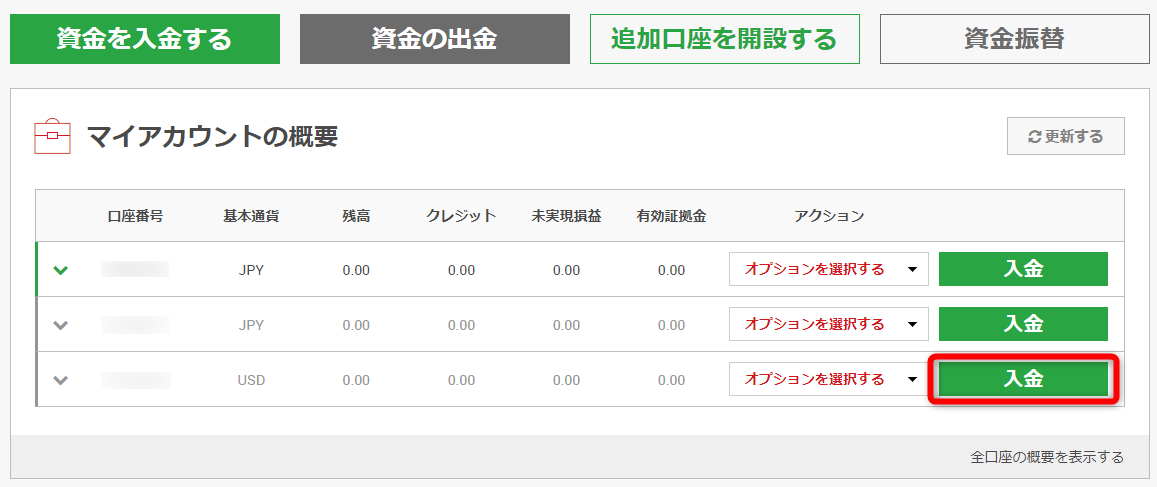
Task: Expand the USD account row chevron
Action: (x=61, y=380)
